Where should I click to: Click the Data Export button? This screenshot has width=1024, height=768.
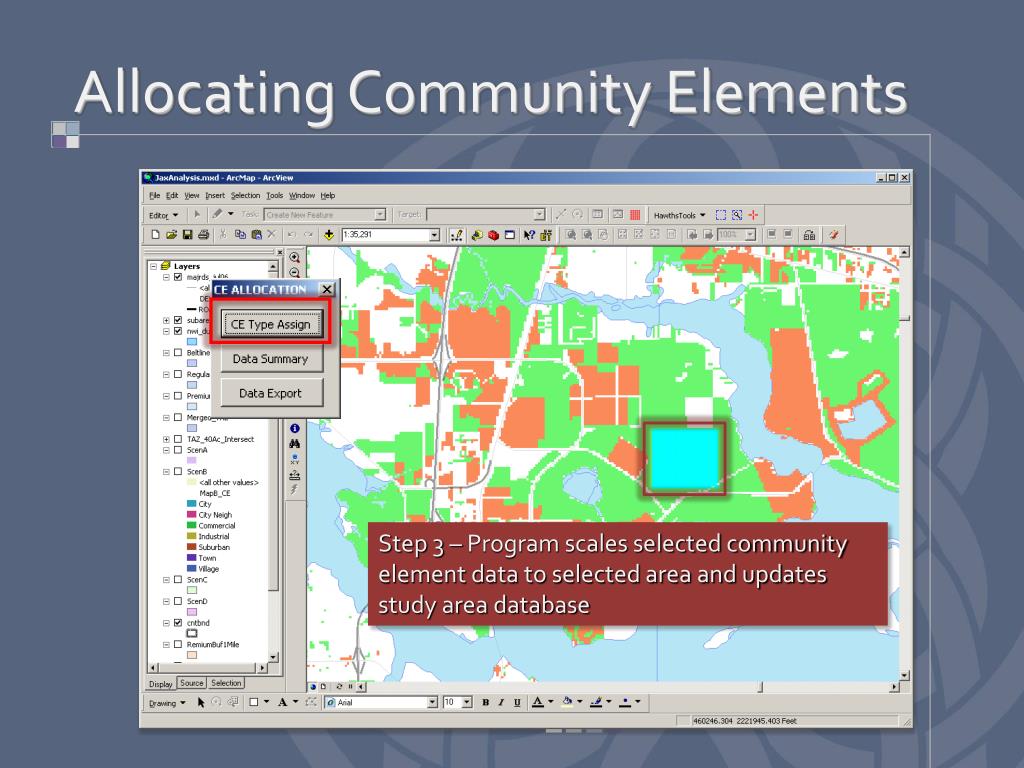click(270, 393)
